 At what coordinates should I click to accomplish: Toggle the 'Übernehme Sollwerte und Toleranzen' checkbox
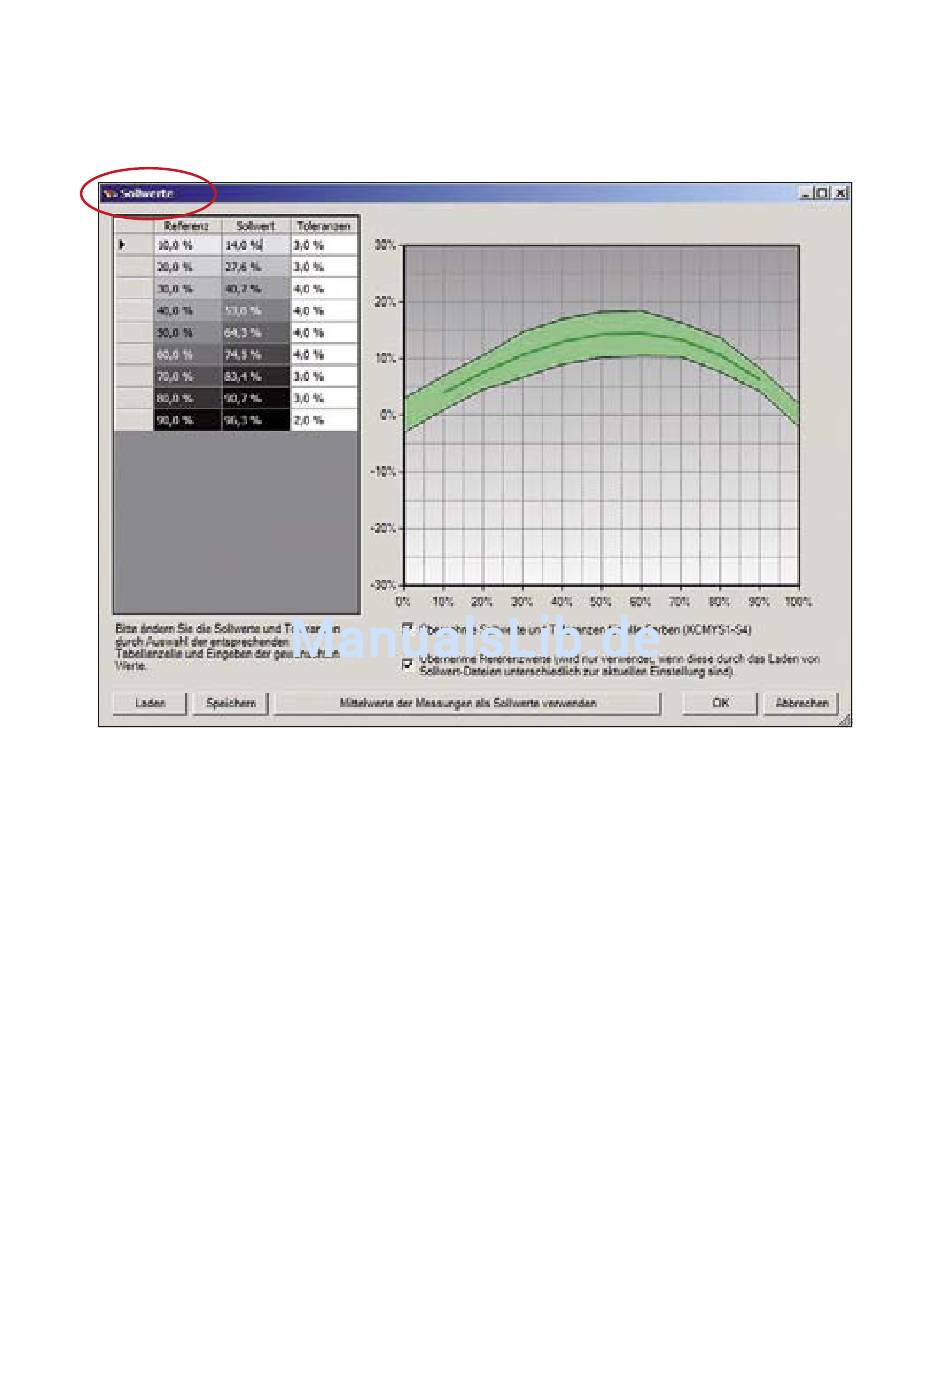tap(407, 628)
